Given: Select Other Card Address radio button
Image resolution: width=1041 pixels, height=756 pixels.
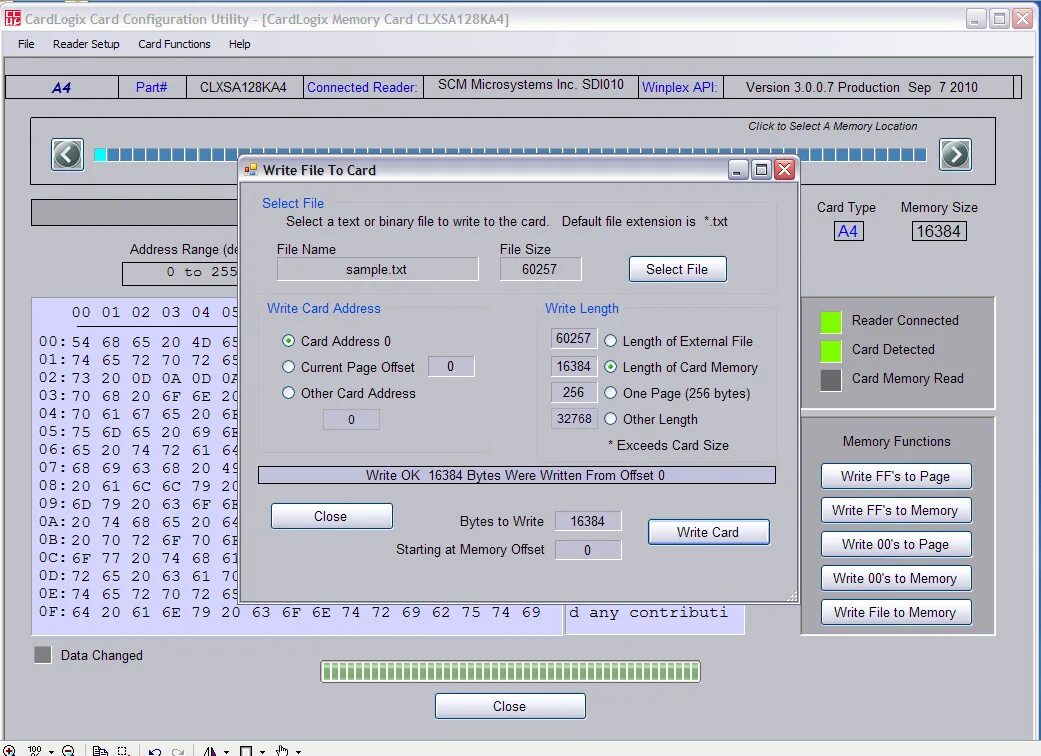Looking at the screenshot, I should (x=288, y=392).
